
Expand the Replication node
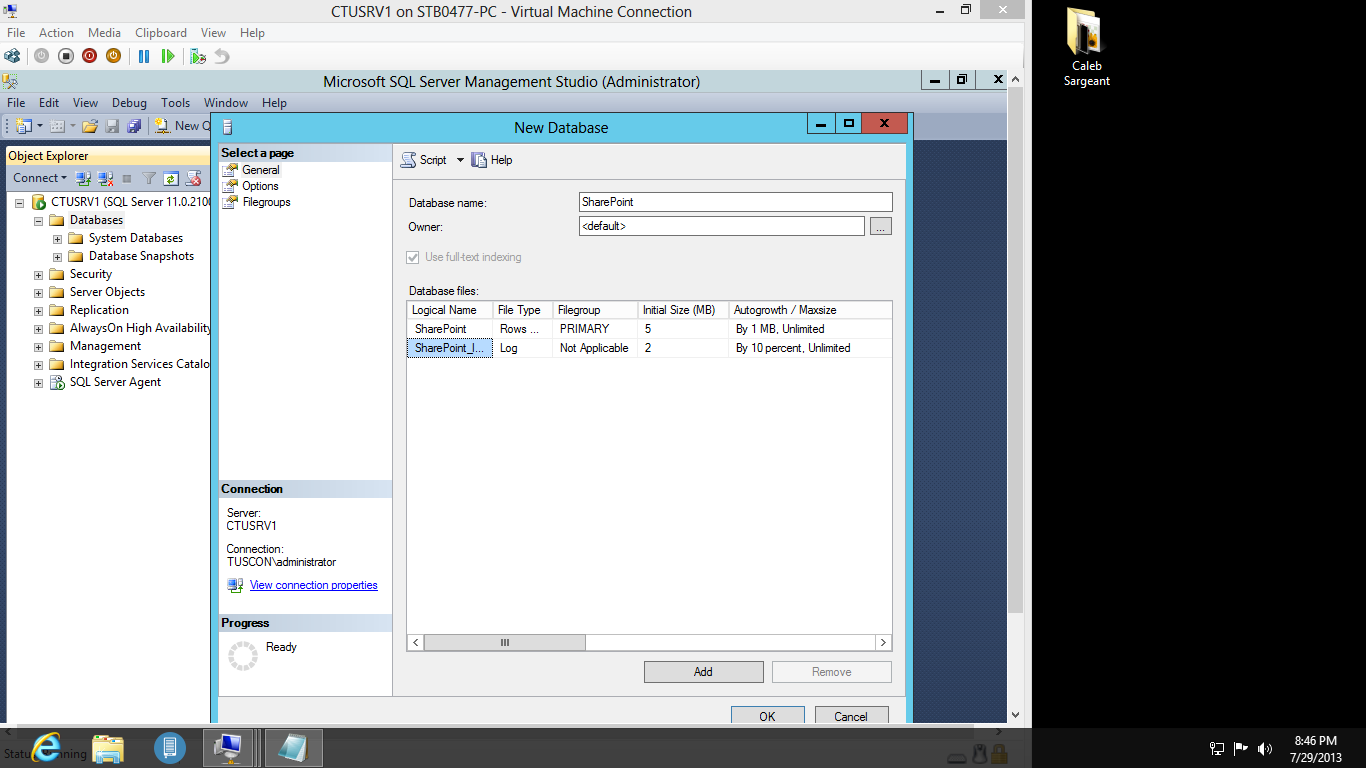38,310
